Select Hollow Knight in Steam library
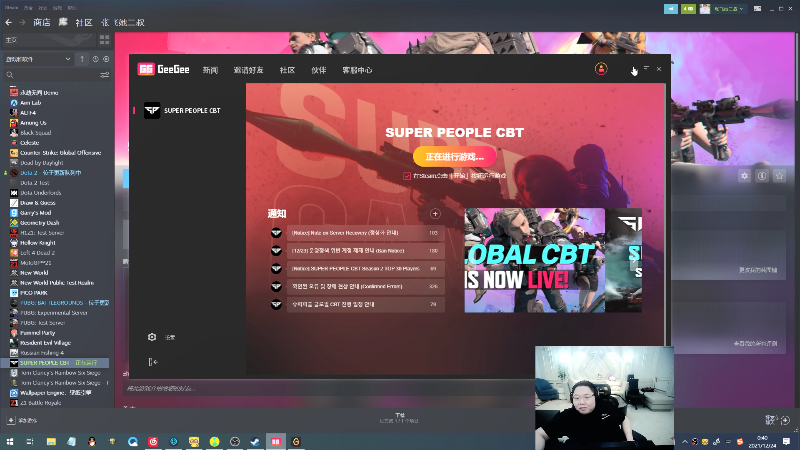This screenshot has height=450, width=800. click(37, 243)
